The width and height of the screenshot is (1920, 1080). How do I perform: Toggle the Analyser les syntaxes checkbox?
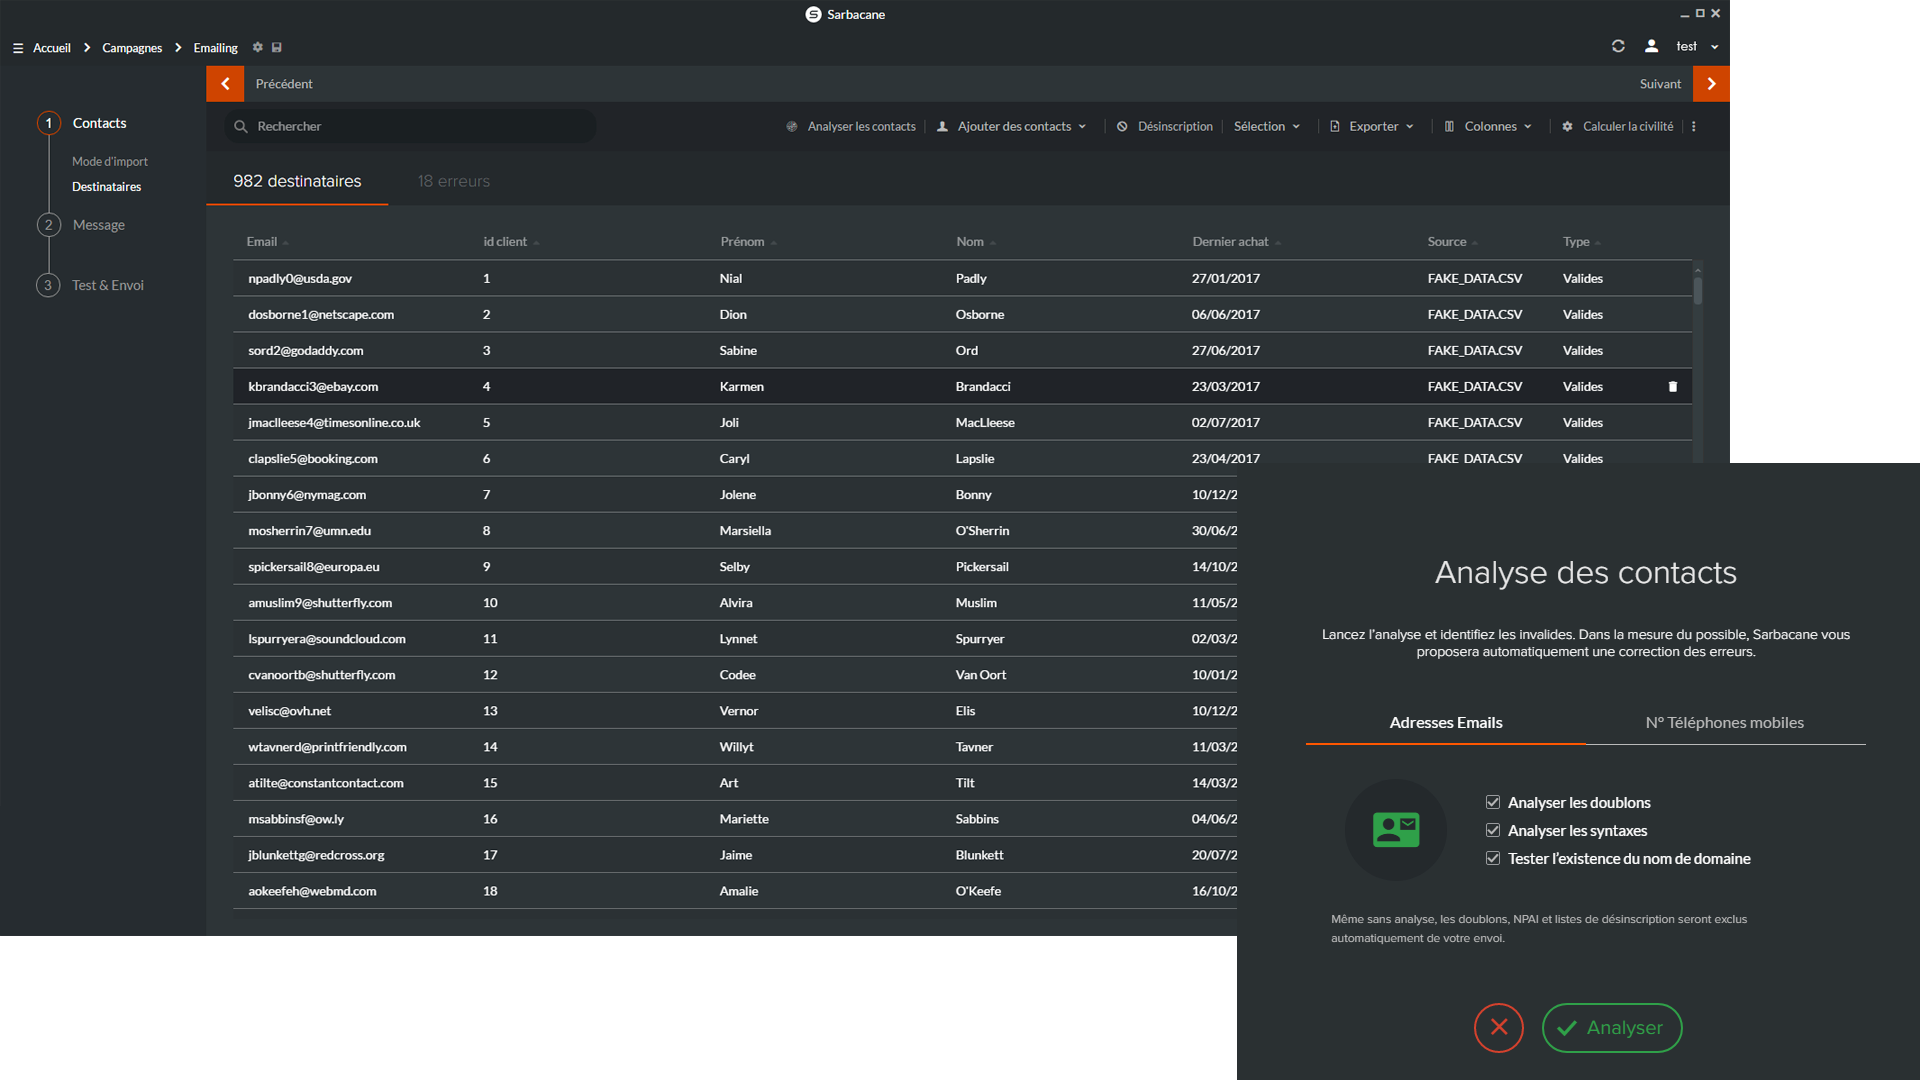(1493, 830)
